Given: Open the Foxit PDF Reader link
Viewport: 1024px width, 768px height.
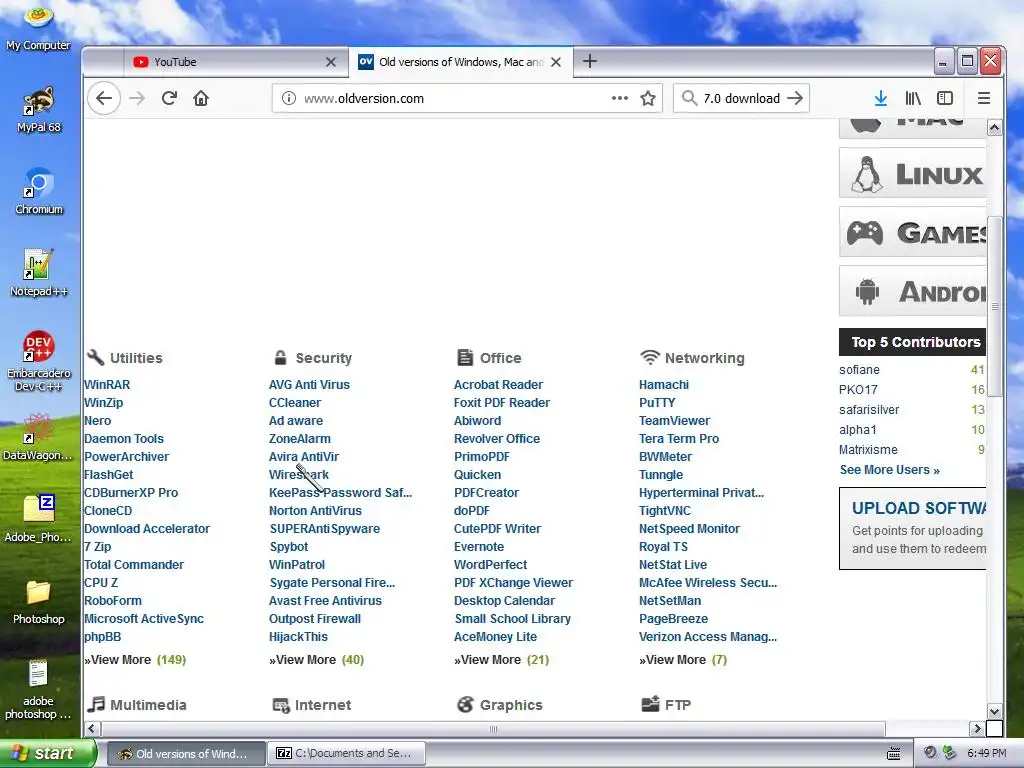Looking at the screenshot, I should [x=502, y=403].
